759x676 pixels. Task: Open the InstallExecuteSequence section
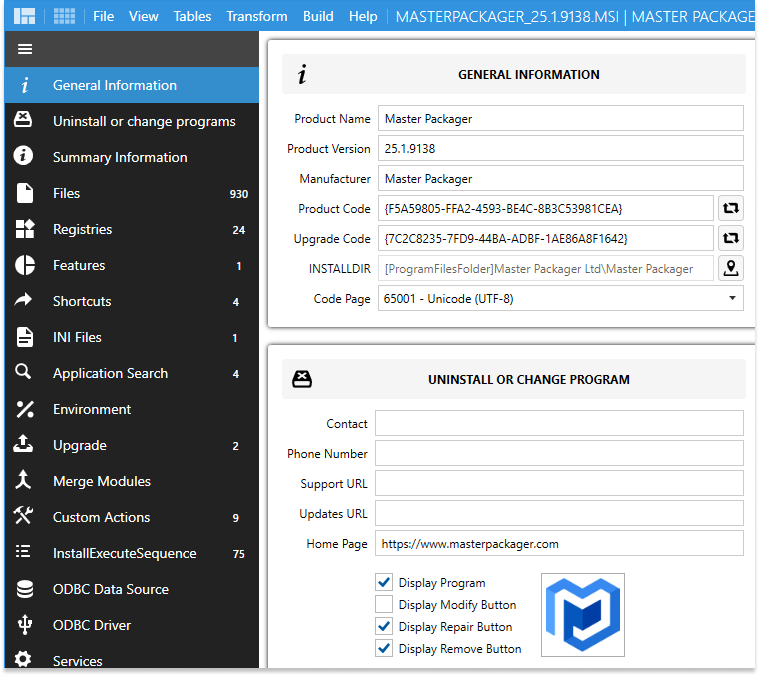click(x=124, y=553)
